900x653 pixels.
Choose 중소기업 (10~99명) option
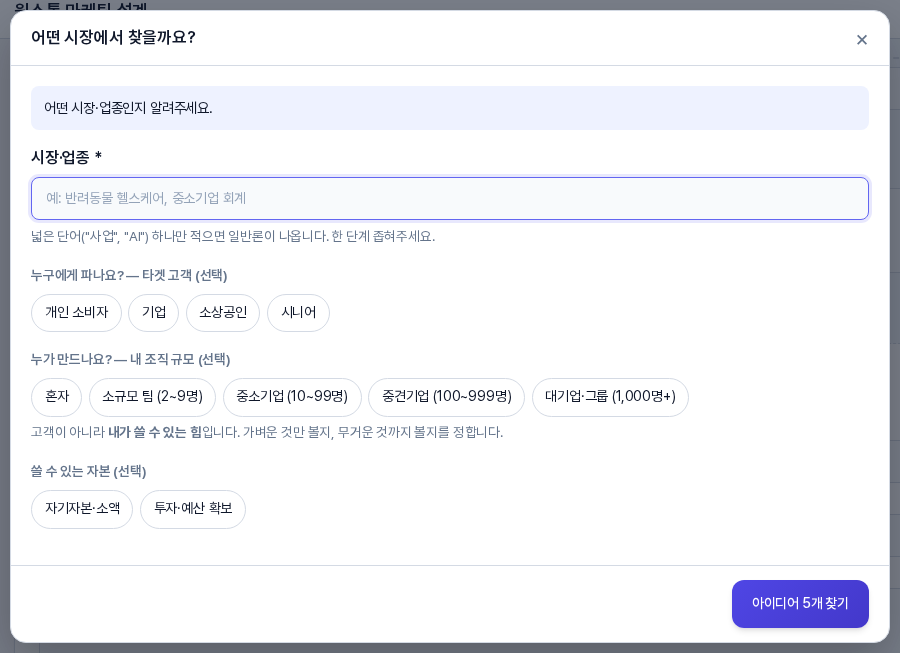pyautogui.click(x=292, y=397)
